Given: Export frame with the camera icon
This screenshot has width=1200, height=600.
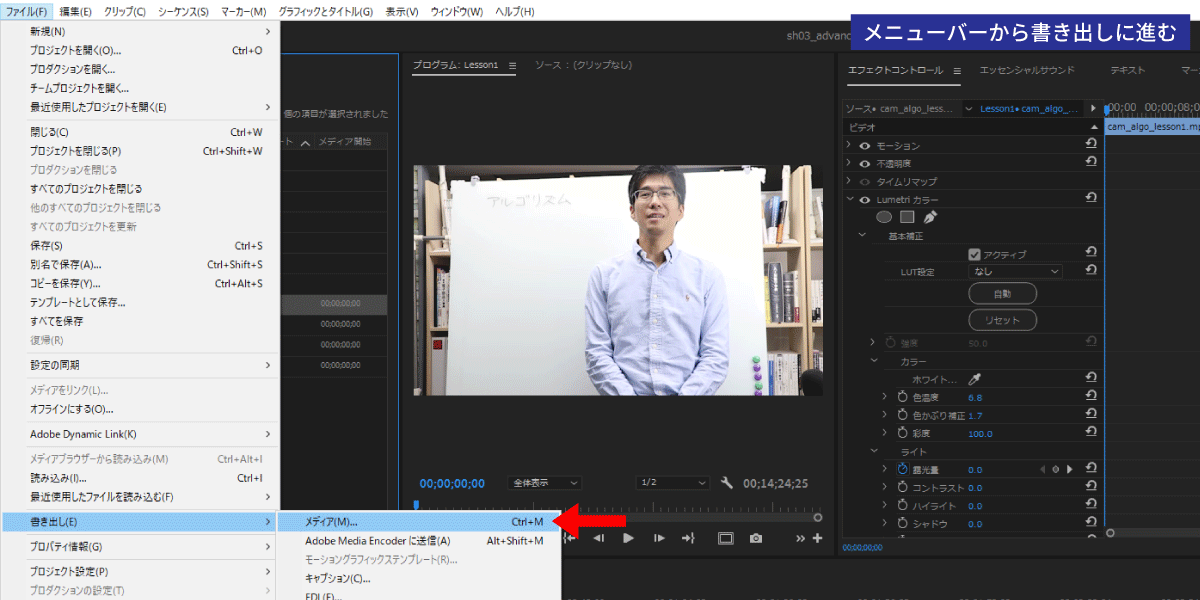Looking at the screenshot, I should click(x=756, y=538).
